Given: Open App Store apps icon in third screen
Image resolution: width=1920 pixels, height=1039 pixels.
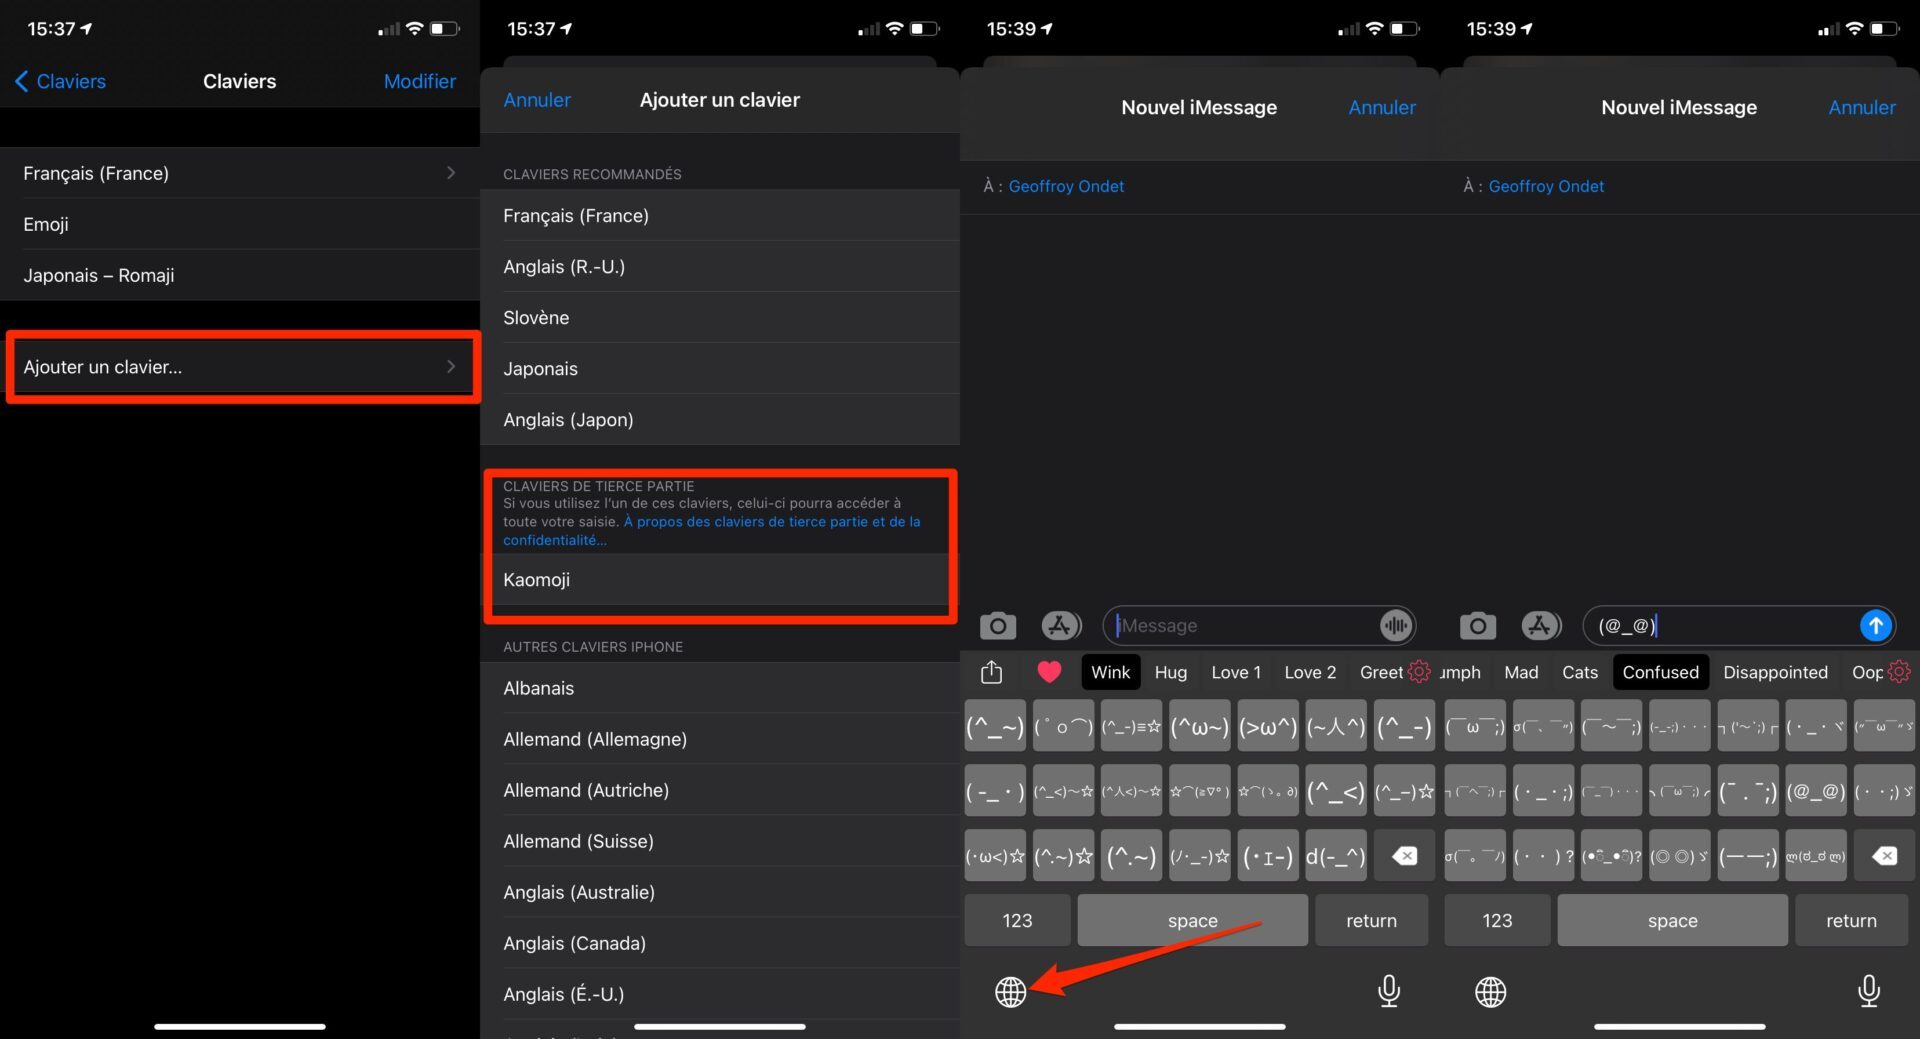Looking at the screenshot, I should (1061, 626).
